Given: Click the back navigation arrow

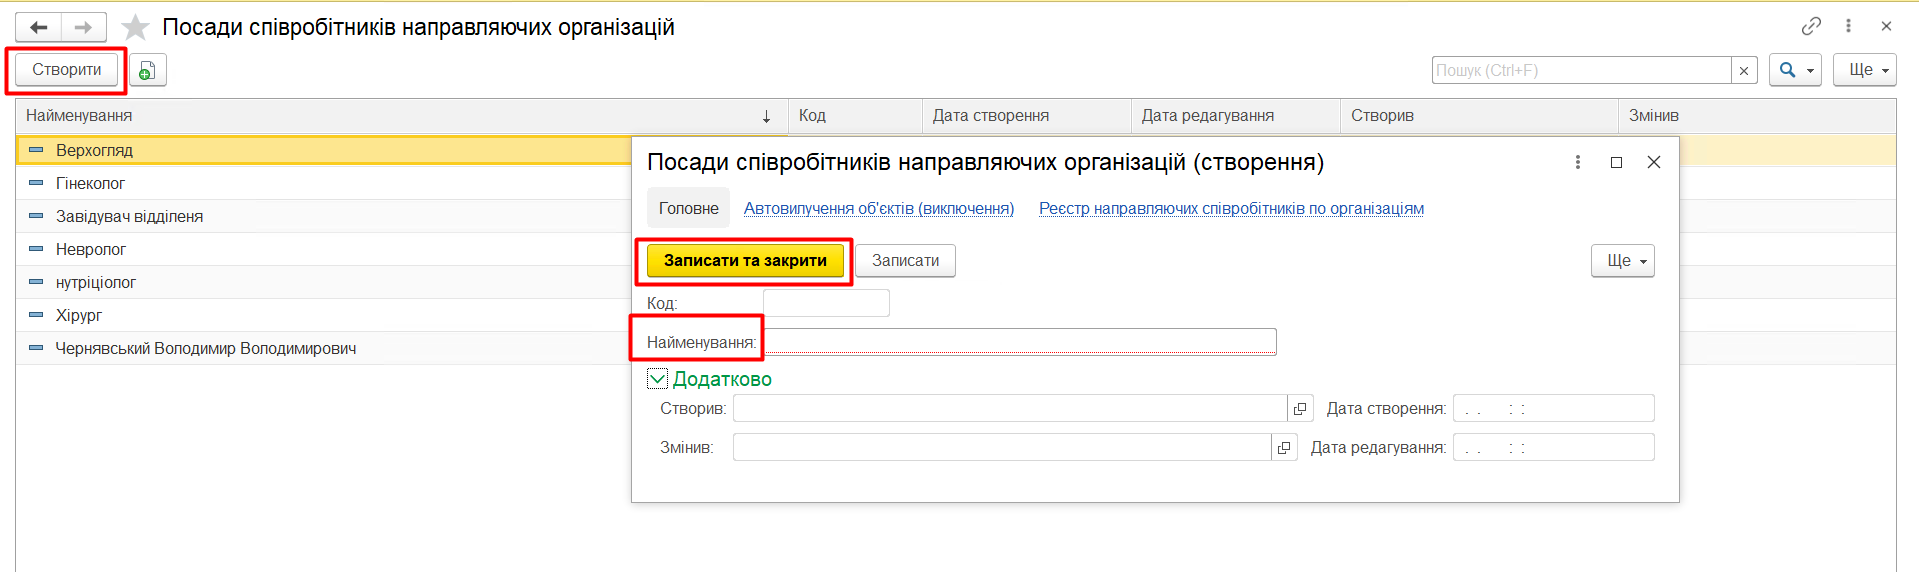Looking at the screenshot, I should [x=39, y=27].
